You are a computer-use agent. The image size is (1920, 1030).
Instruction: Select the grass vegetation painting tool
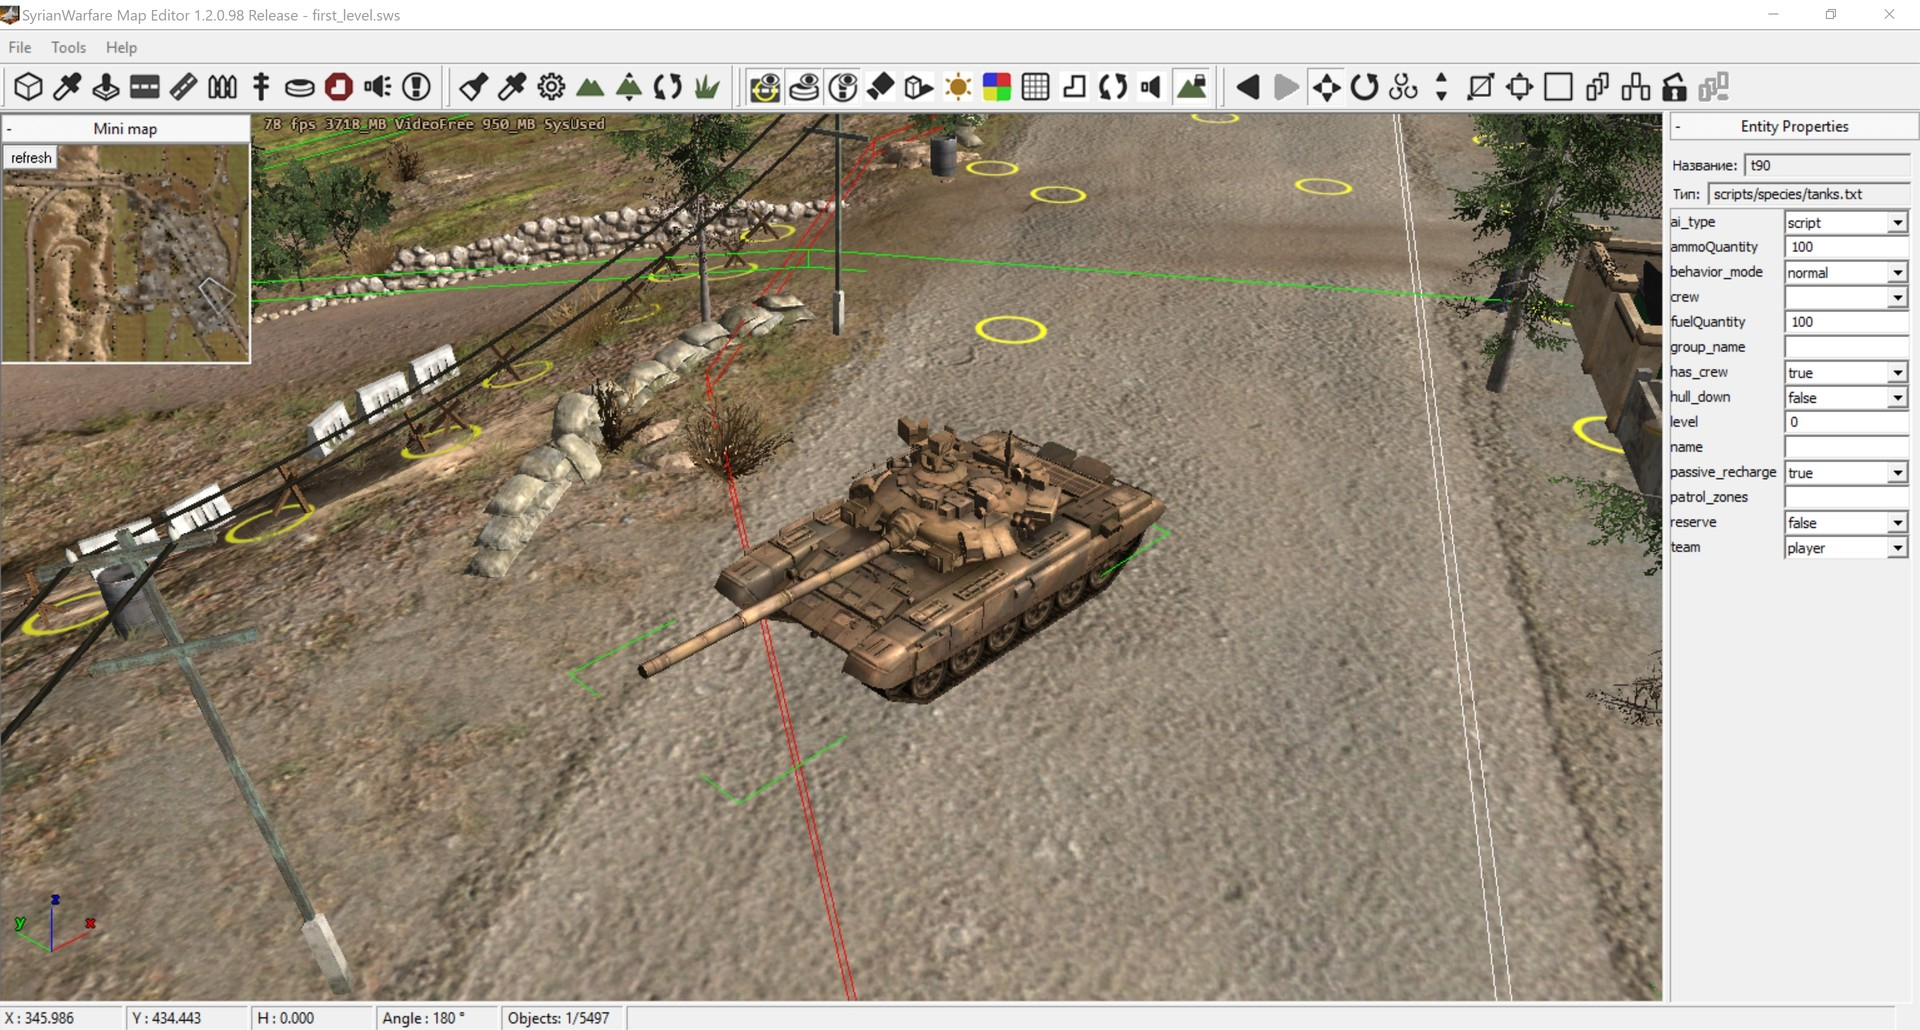coord(707,87)
